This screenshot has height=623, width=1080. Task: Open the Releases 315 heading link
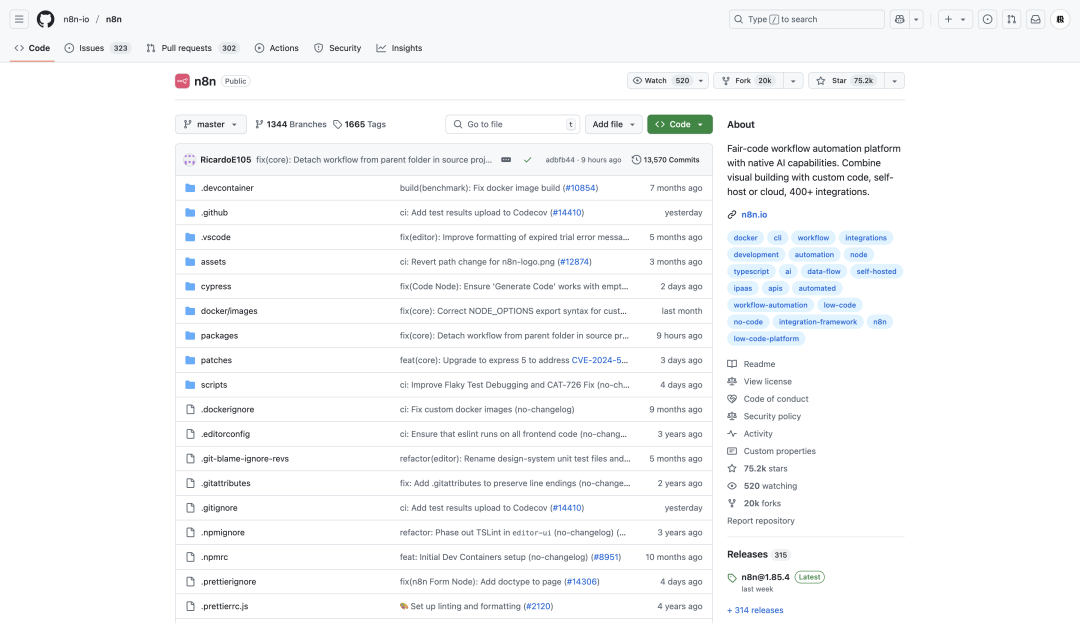click(x=758, y=554)
